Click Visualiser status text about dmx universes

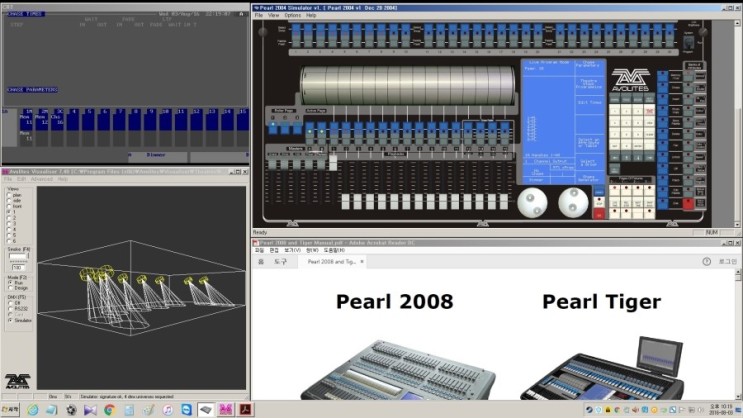[127, 396]
